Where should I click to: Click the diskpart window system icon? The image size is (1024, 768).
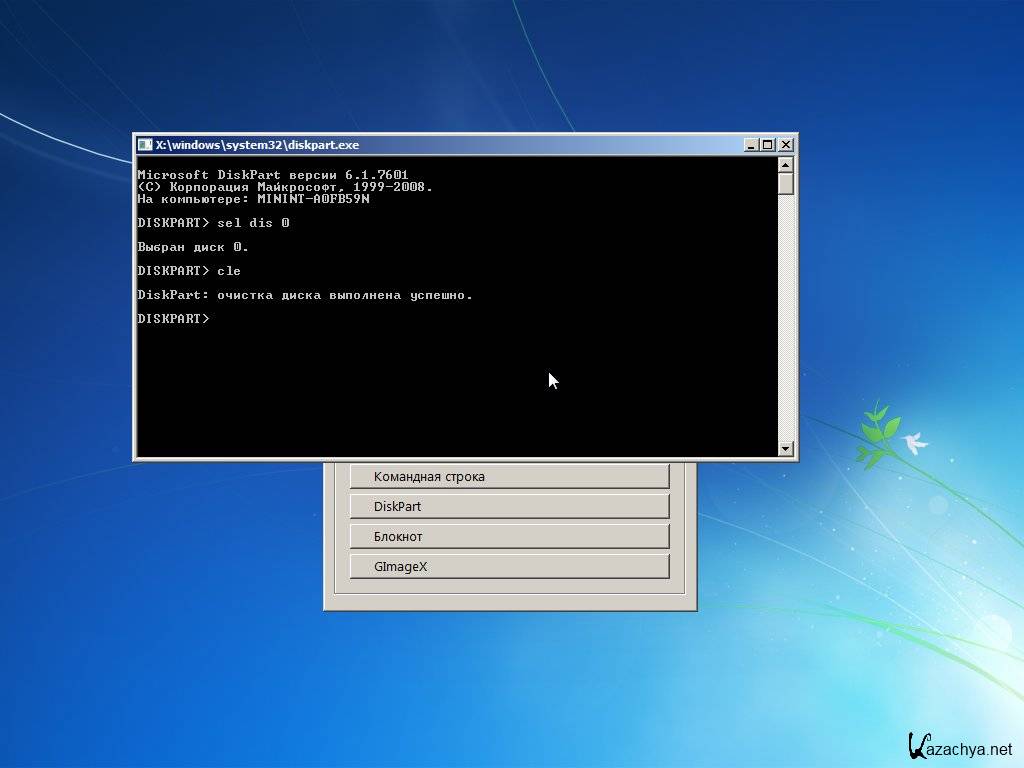point(145,145)
